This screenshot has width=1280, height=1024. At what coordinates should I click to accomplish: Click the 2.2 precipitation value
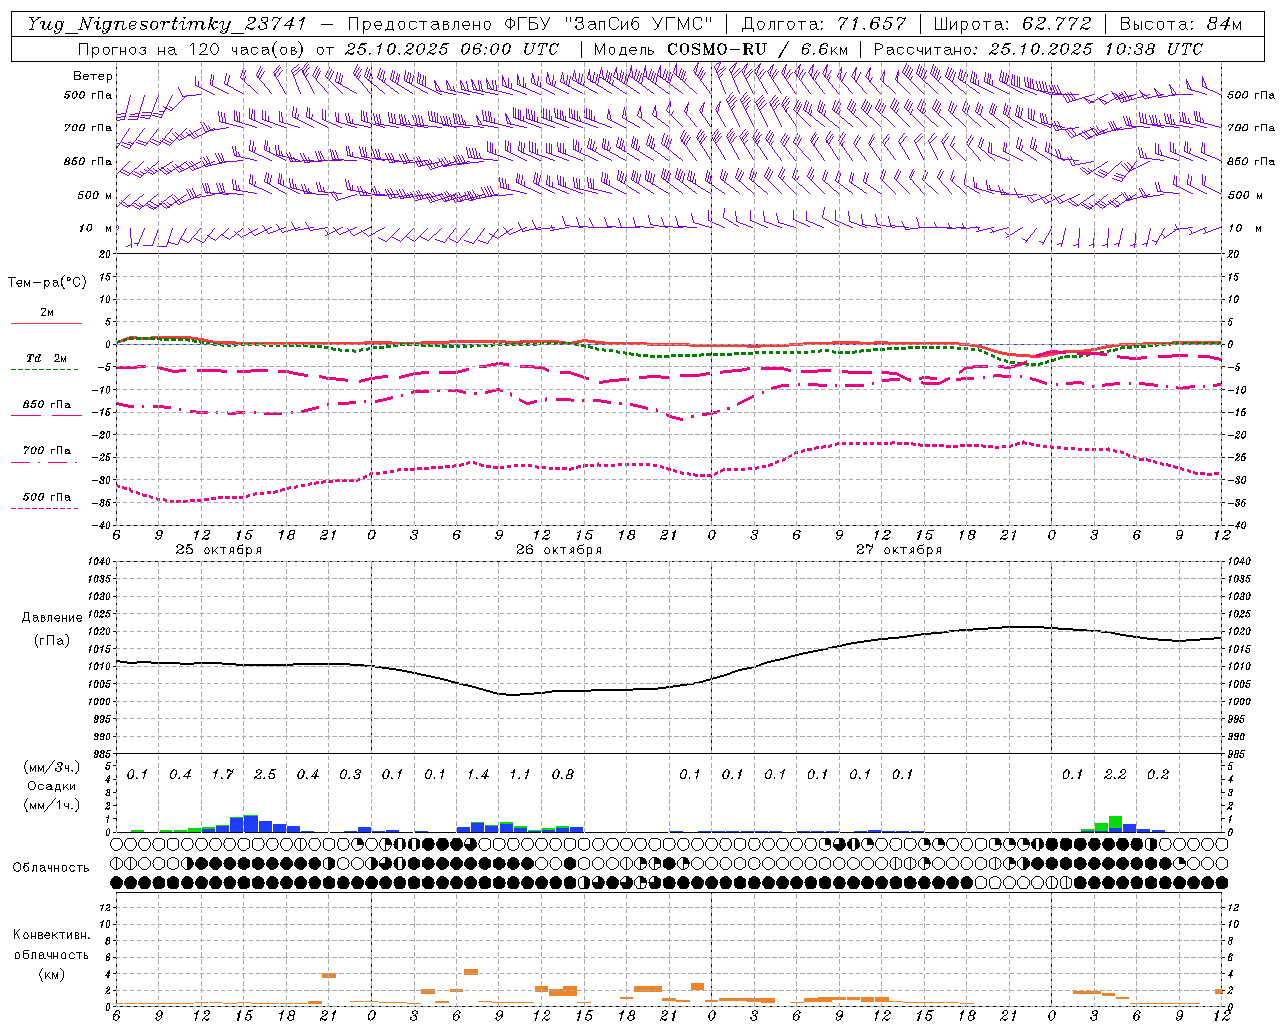1115,774
